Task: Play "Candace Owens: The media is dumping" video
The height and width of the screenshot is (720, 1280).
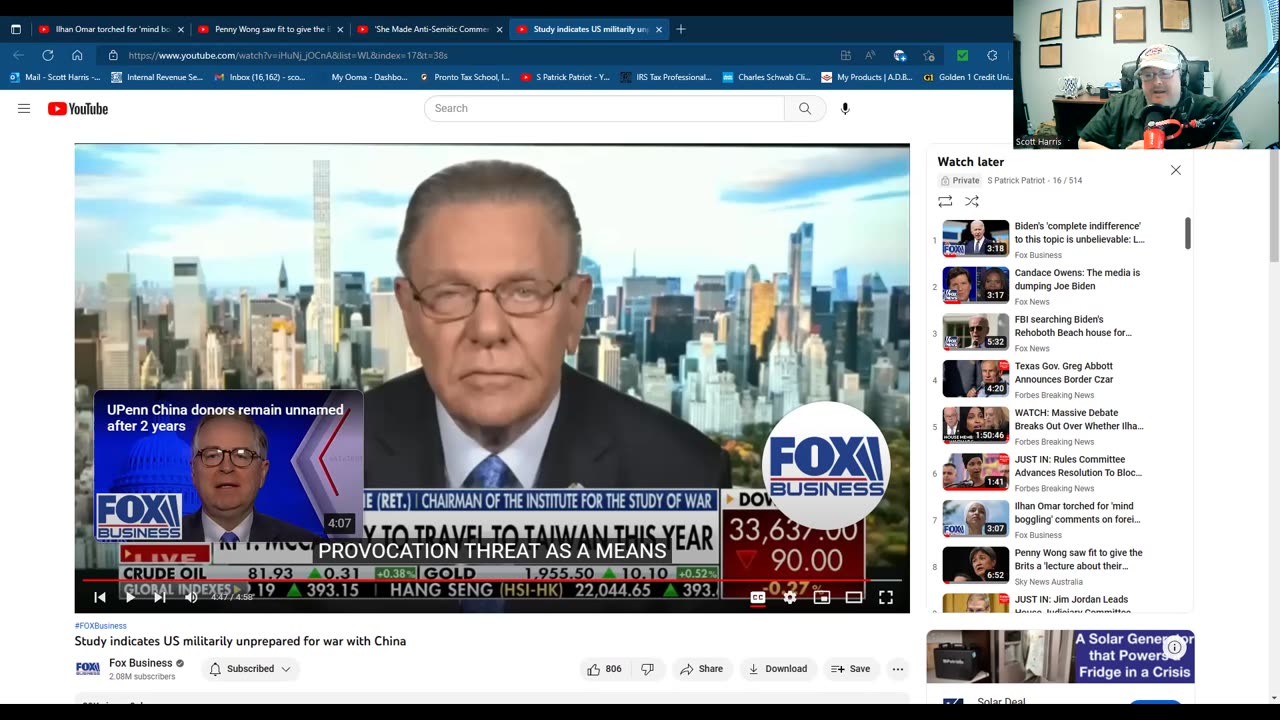Action: click(x=1060, y=286)
